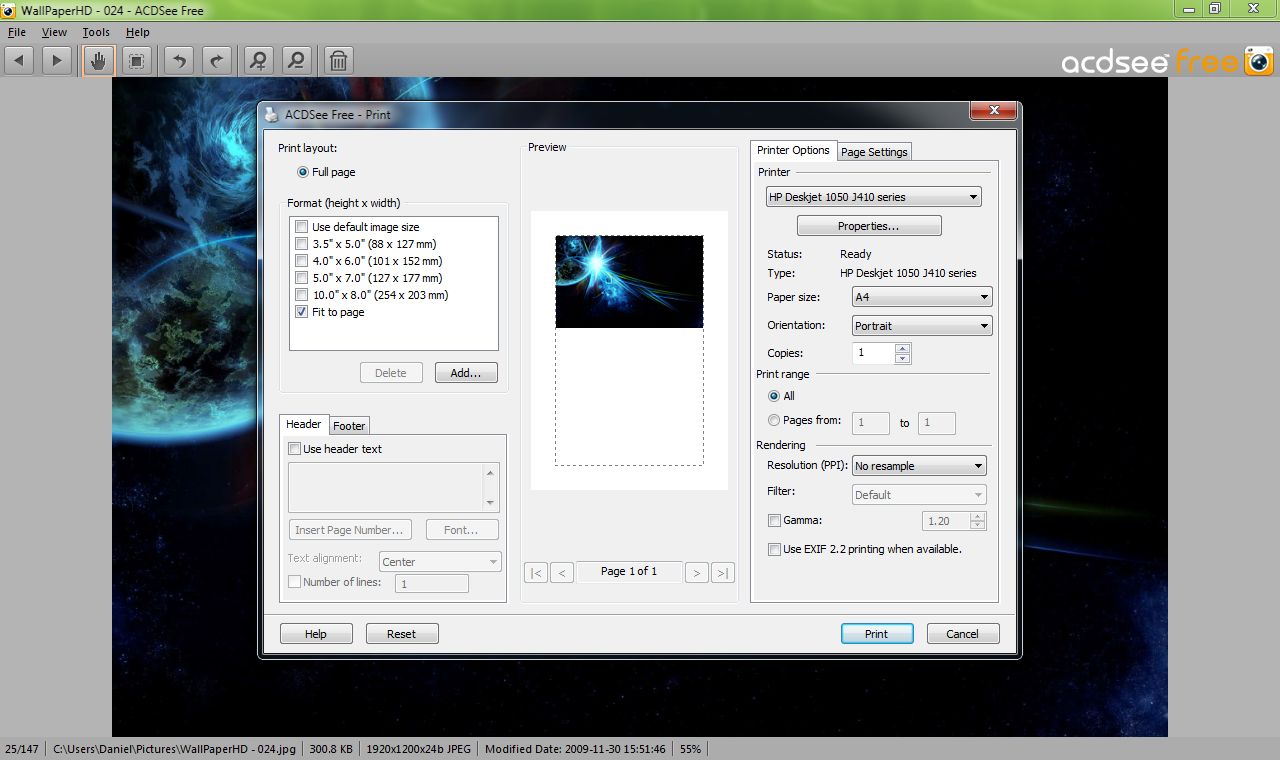The width and height of the screenshot is (1280, 760).
Task: Click the Zoom out magnifier
Action: (x=296, y=61)
